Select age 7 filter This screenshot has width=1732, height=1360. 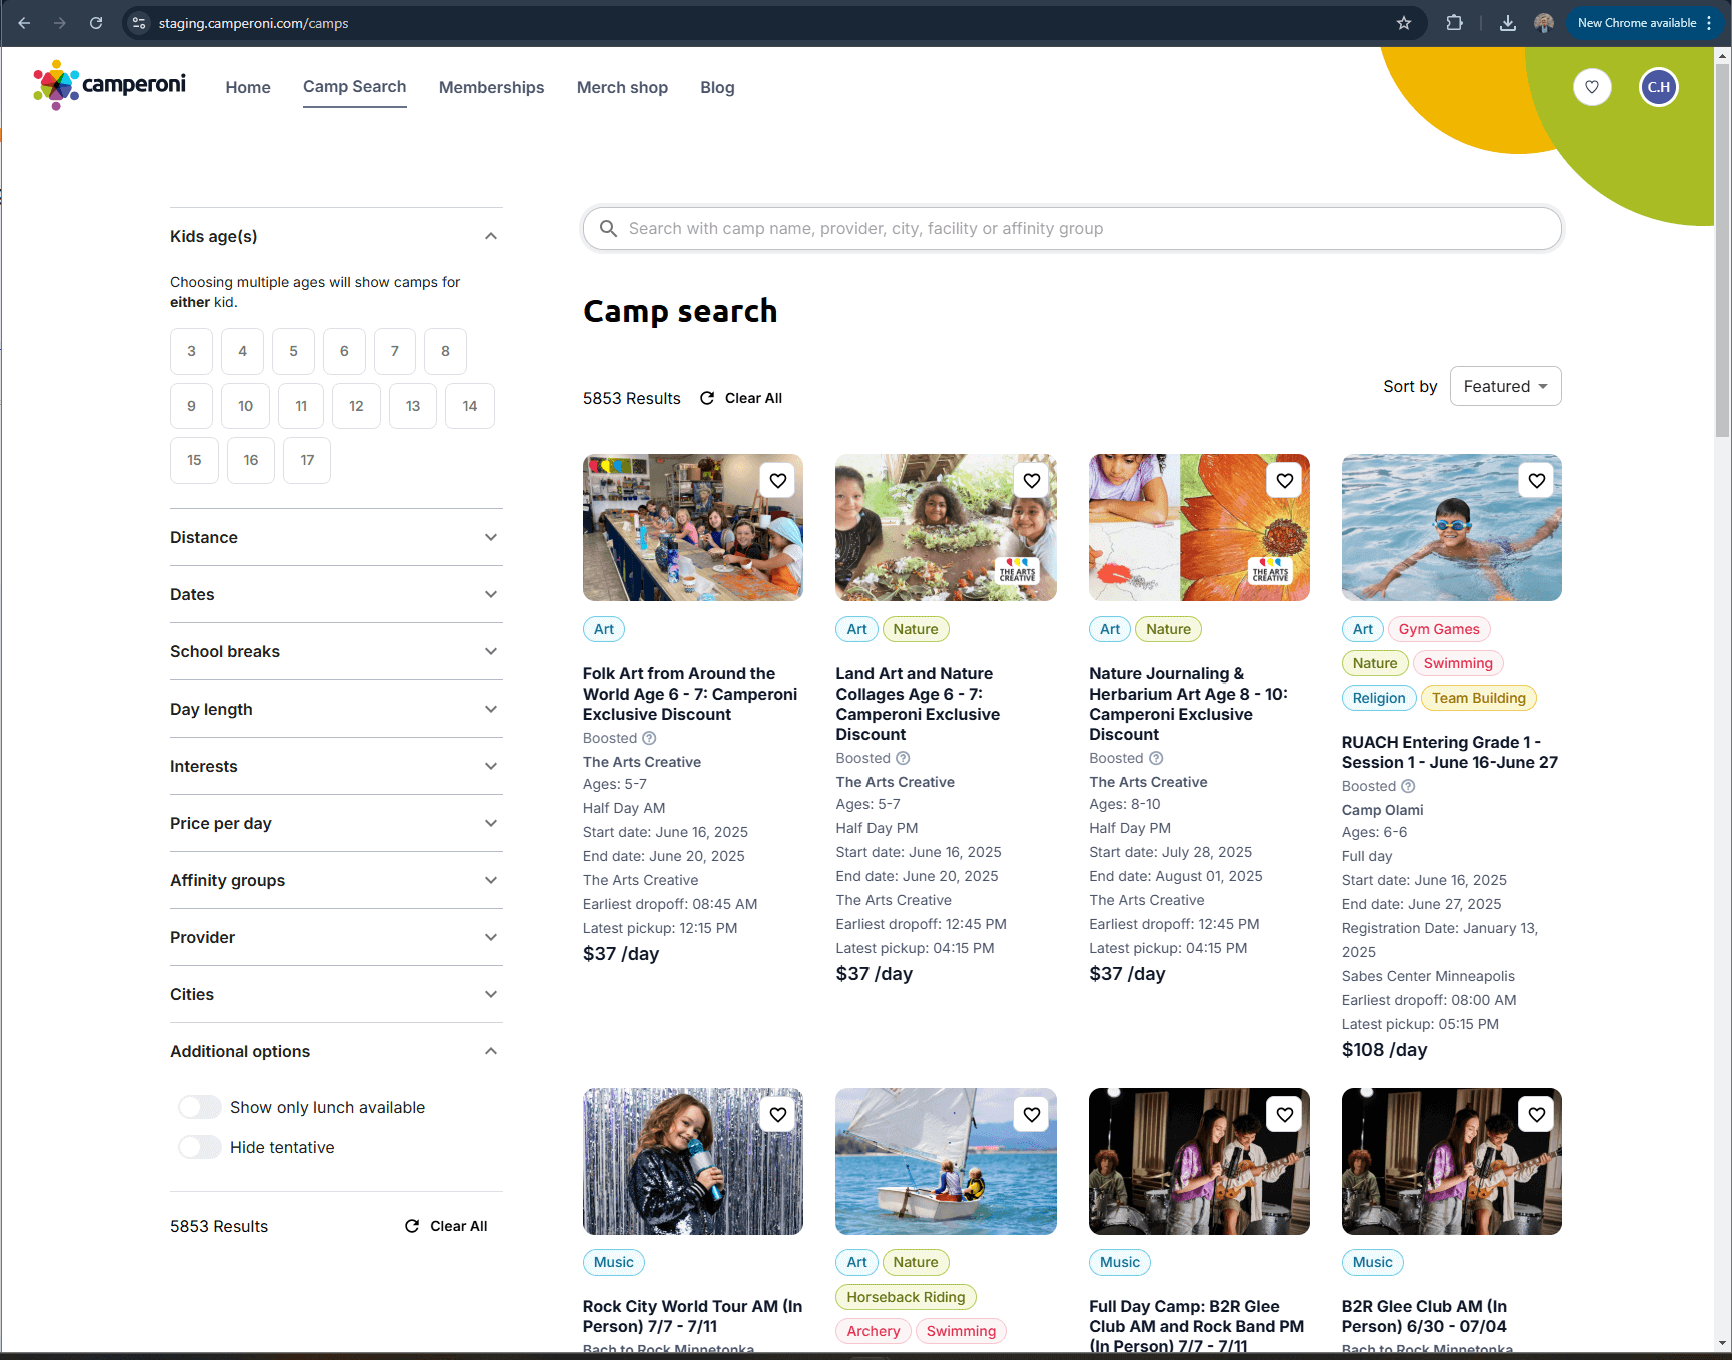pos(394,351)
